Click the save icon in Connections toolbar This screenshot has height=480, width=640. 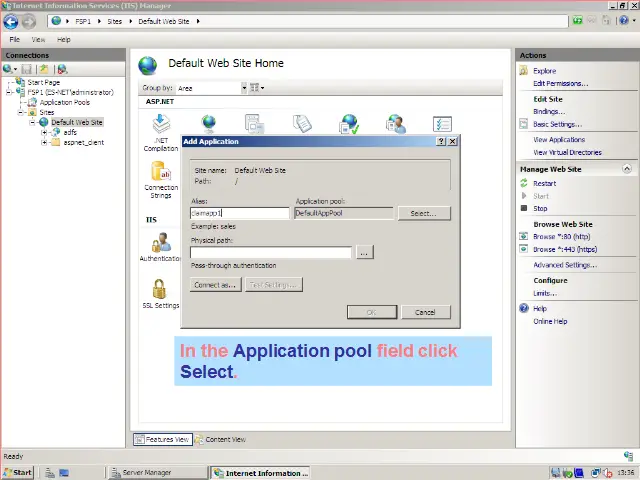27,69
